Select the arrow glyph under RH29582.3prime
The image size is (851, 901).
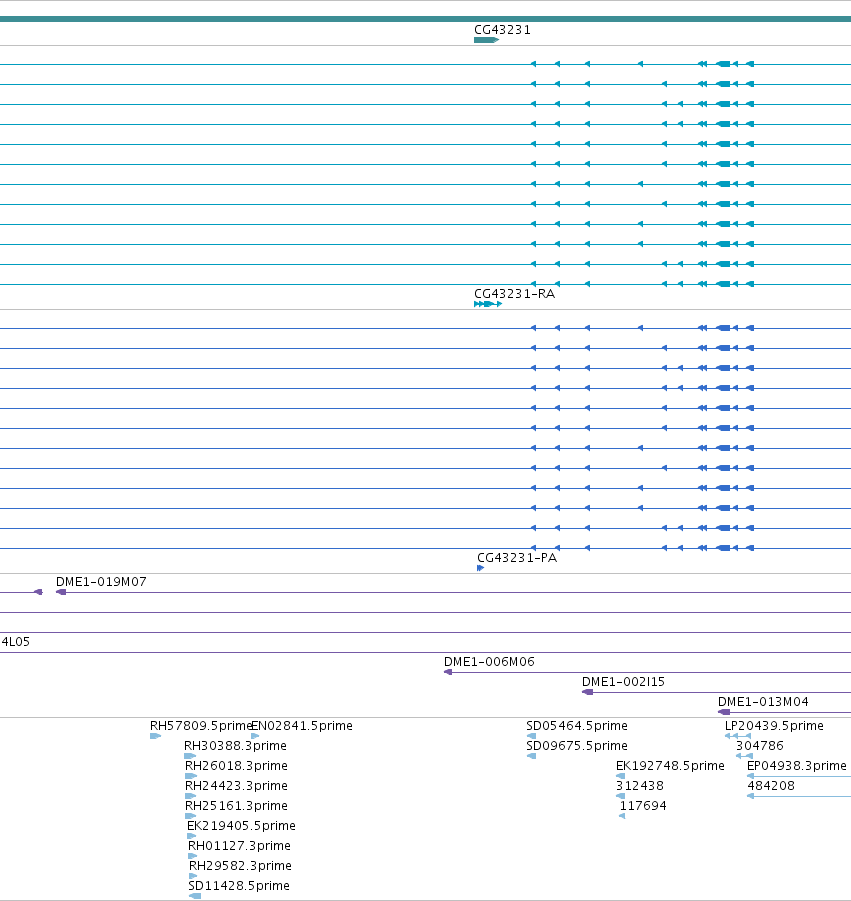pos(193,877)
